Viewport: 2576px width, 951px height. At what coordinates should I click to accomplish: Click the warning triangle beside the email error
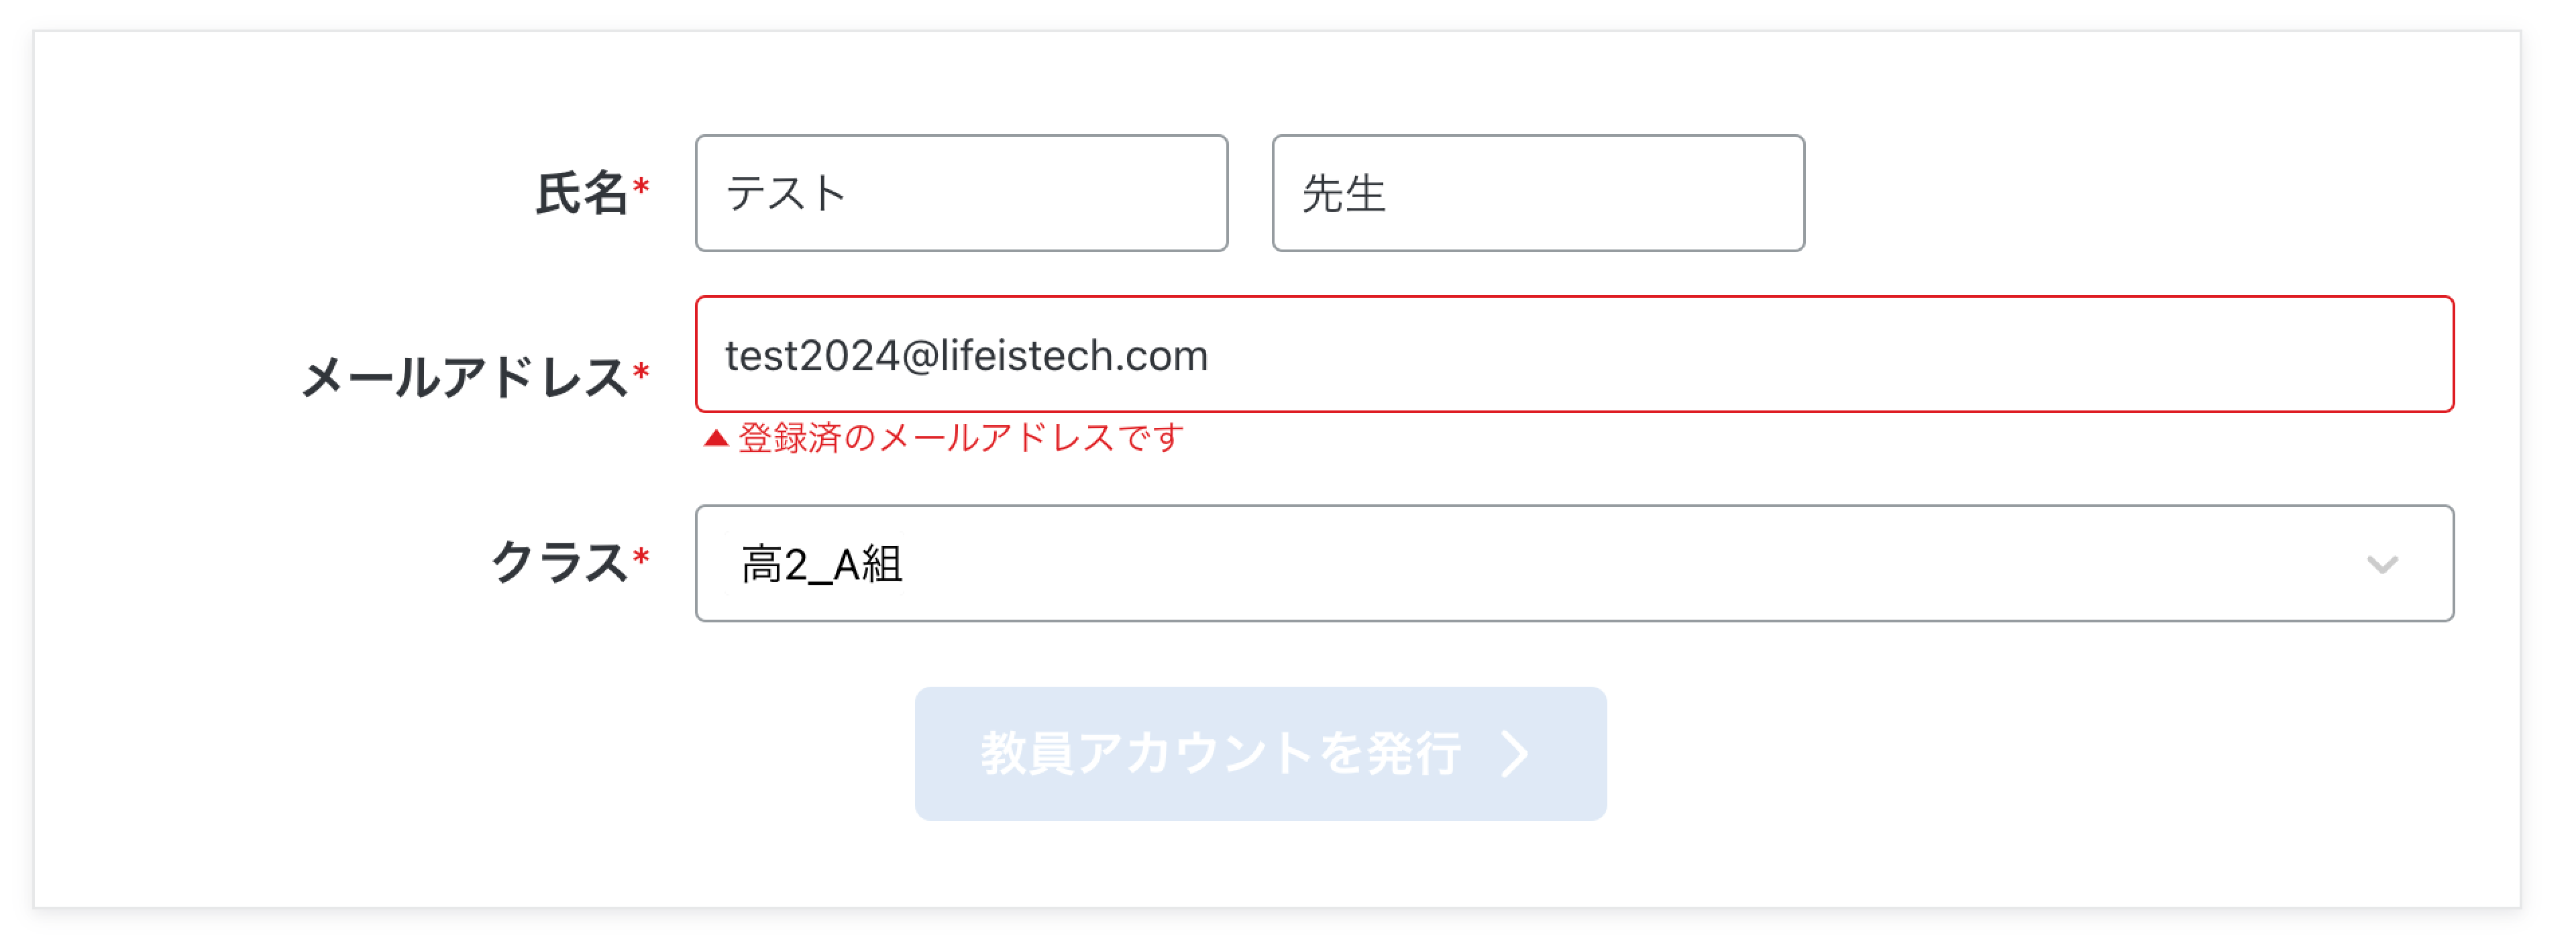[715, 438]
